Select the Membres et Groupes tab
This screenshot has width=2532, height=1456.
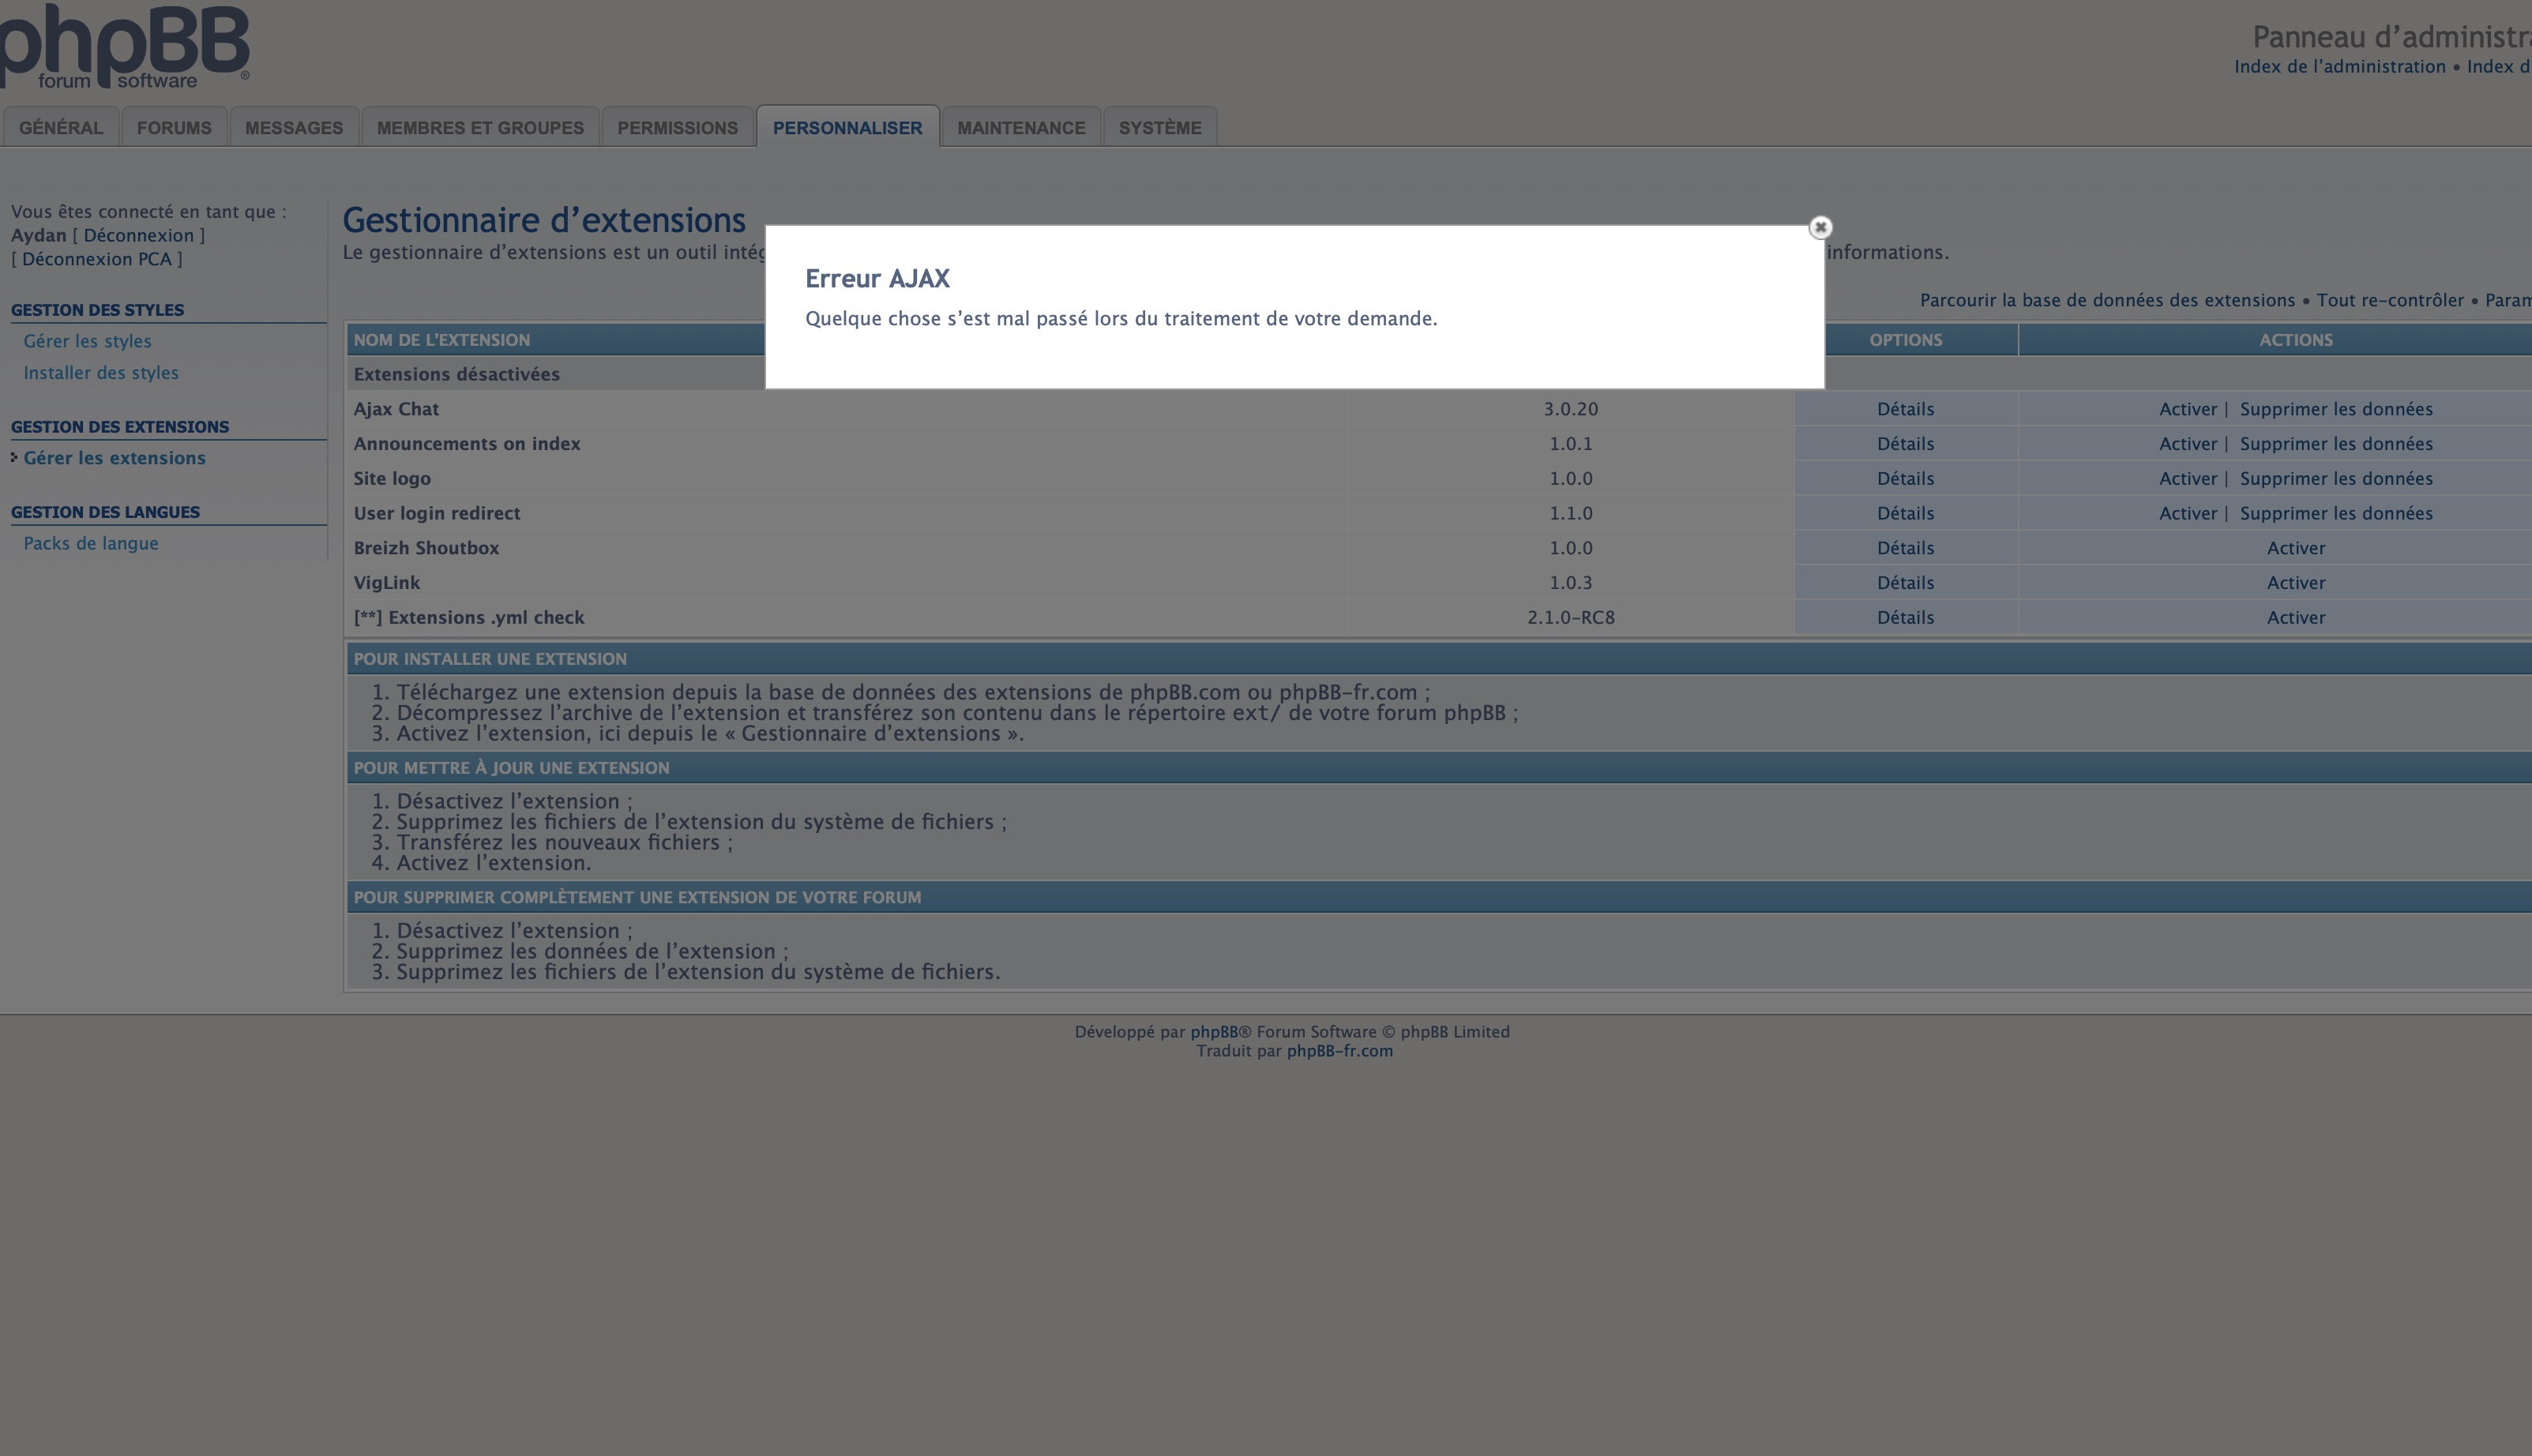[x=480, y=128]
